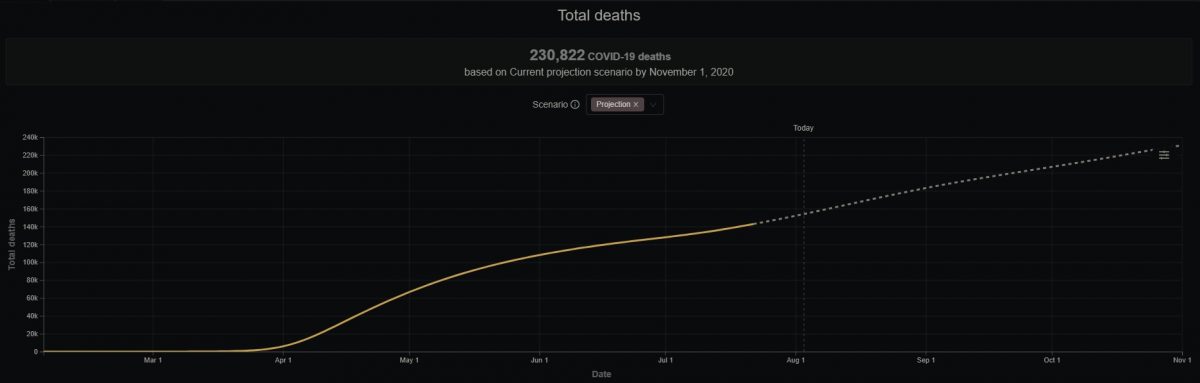Click the Date axis title
Viewport: 1200px width, 383px height.
[601, 374]
